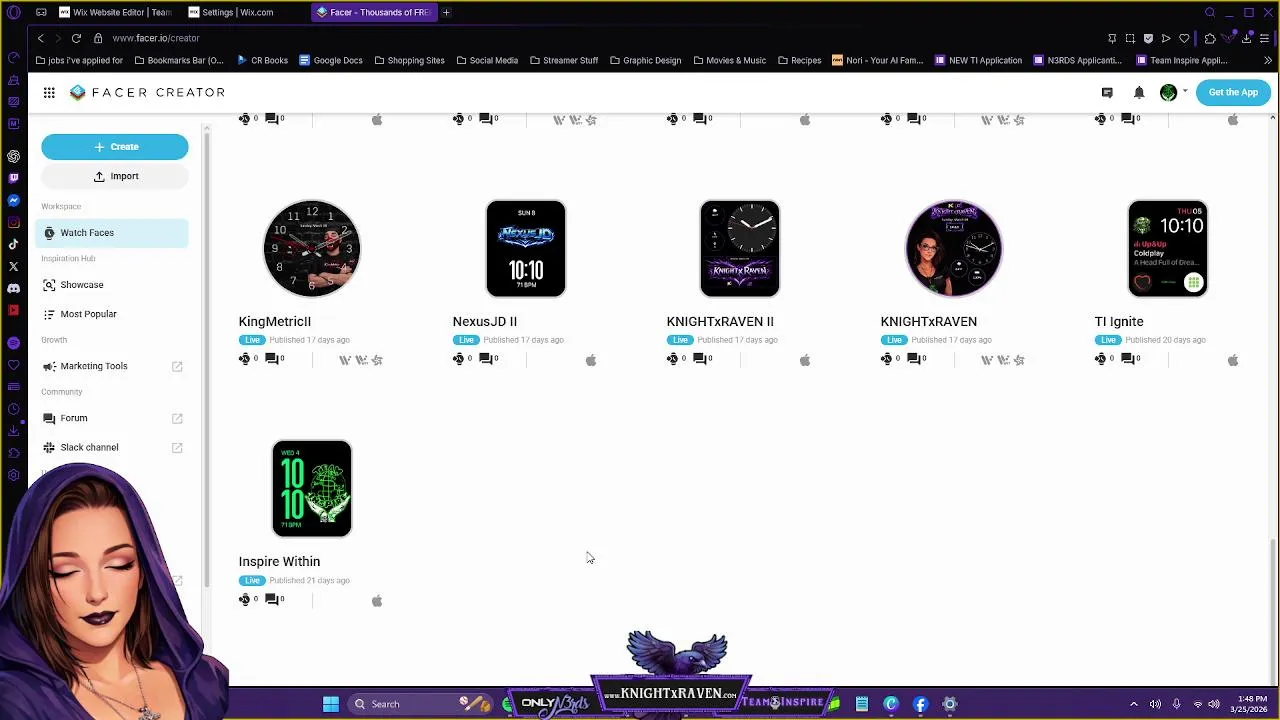Open a new browser tab
This screenshot has height=720, width=1280.
(x=446, y=12)
